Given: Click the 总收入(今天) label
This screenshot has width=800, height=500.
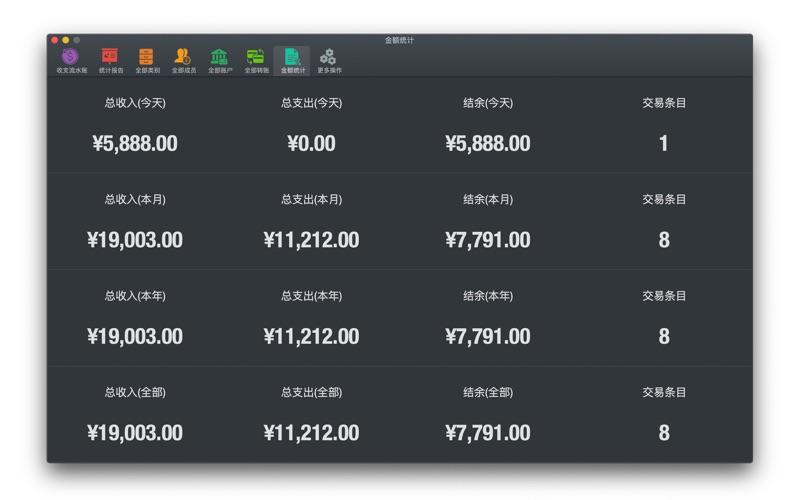Looking at the screenshot, I should (135, 103).
